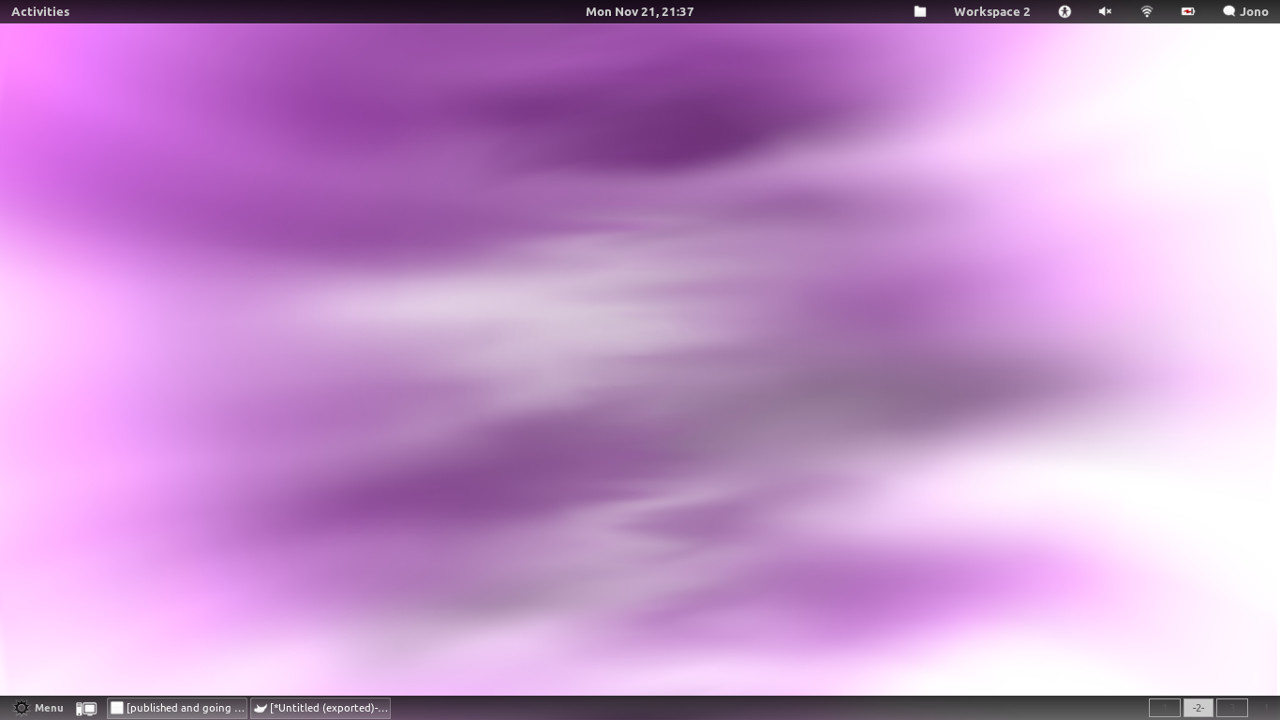This screenshot has height=720, width=1280.
Task: Open the Workspace 2 indicator menu
Action: 991,12
